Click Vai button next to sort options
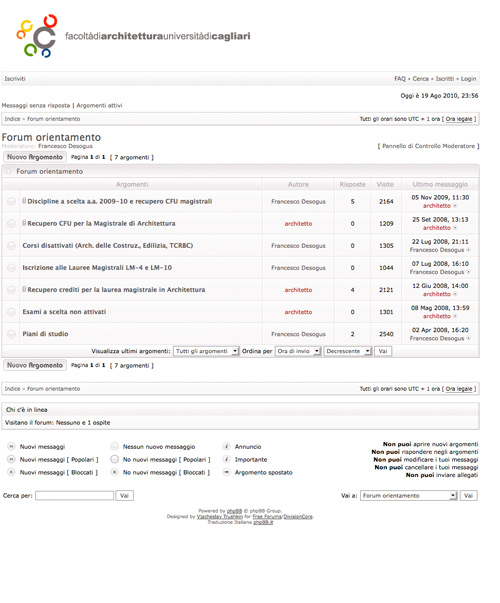This screenshot has width=500, height=603. click(x=383, y=351)
